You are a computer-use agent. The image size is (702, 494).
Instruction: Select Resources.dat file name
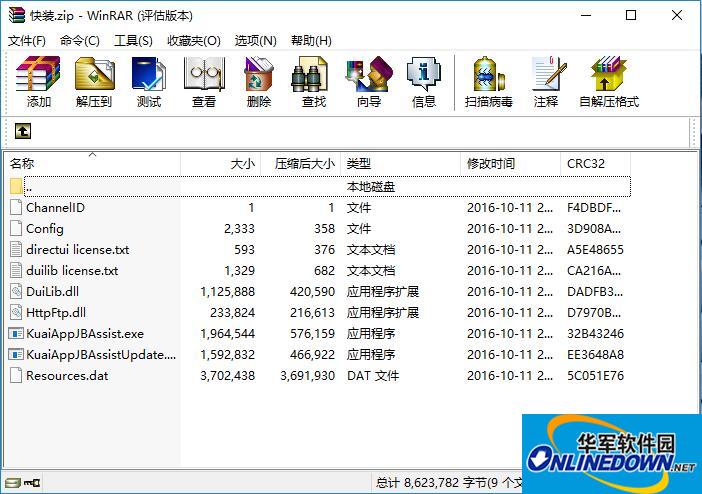tap(67, 375)
